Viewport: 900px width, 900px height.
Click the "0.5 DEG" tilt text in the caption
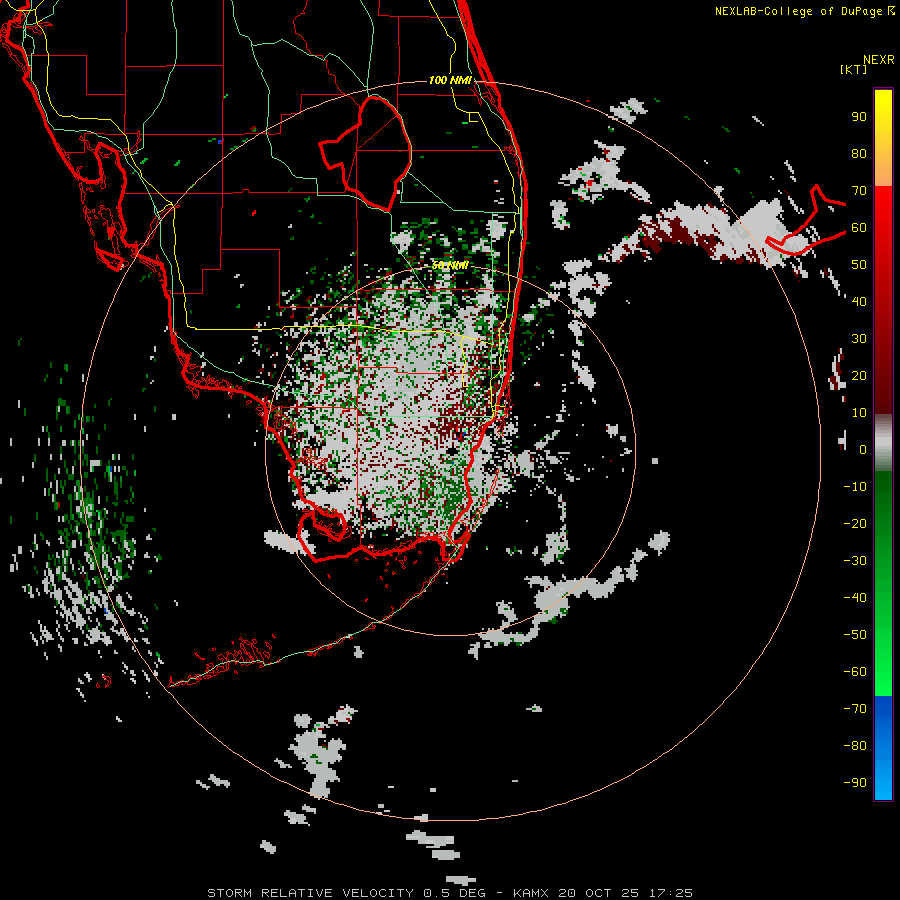[455, 893]
